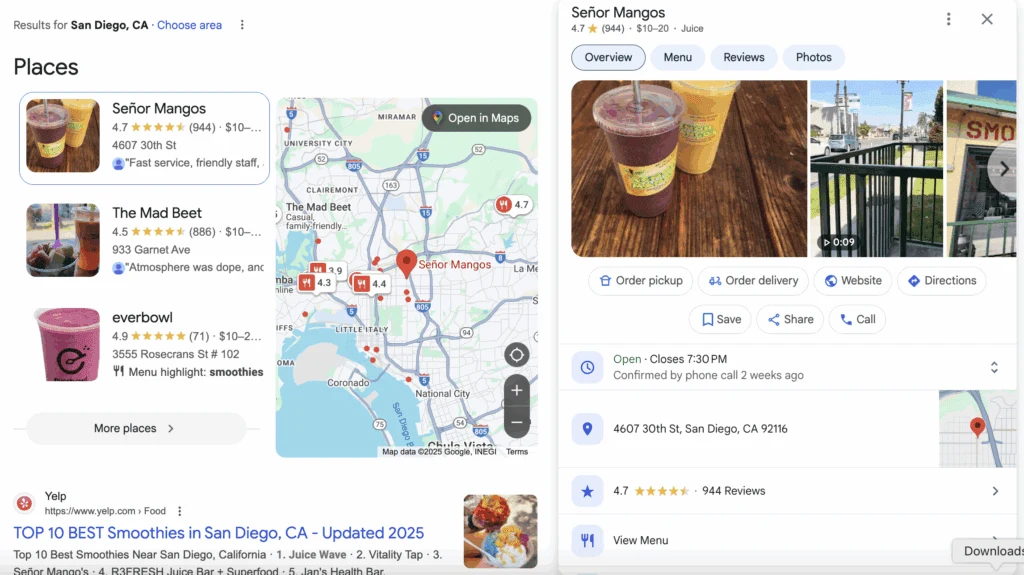
Task: Select The Mad Beet place result
Action: pyautogui.click(x=144, y=240)
